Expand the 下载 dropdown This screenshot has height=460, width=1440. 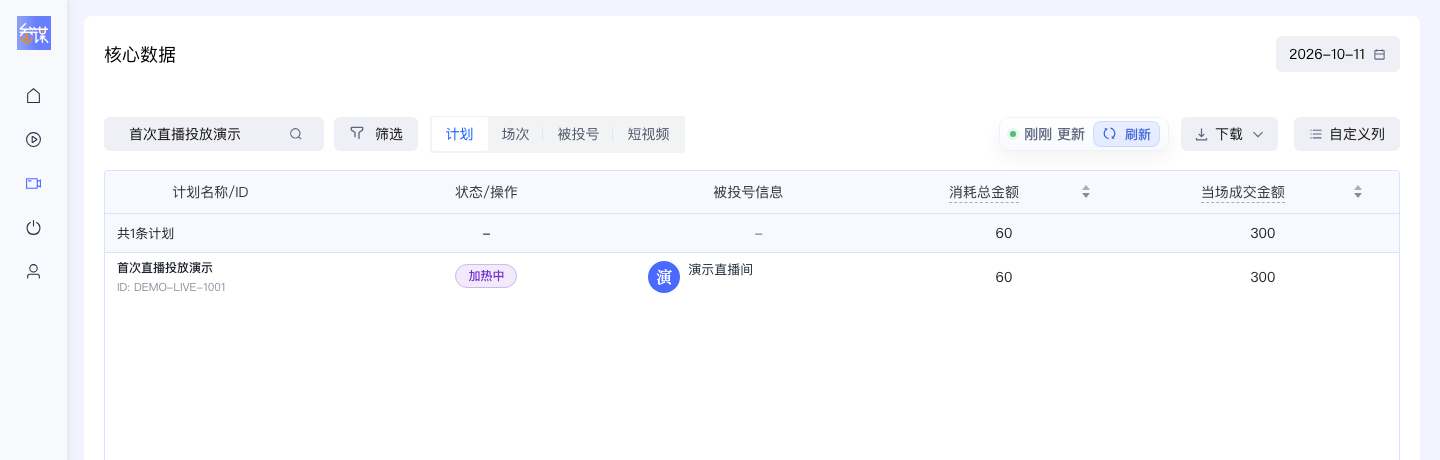pyautogui.click(x=1229, y=134)
